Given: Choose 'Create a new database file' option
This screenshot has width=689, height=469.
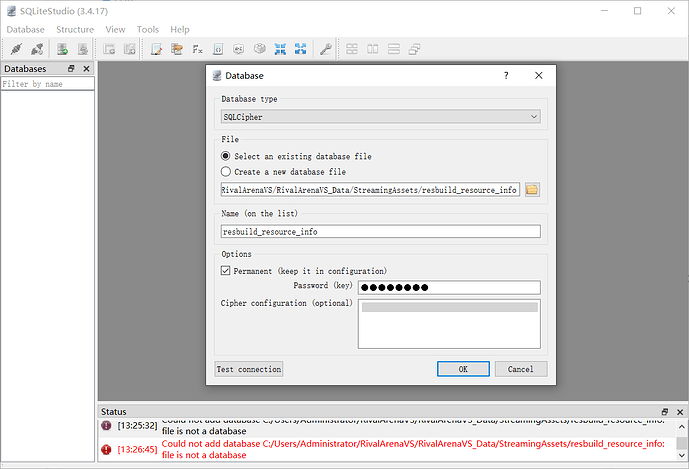Looking at the screenshot, I should point(226,172).
